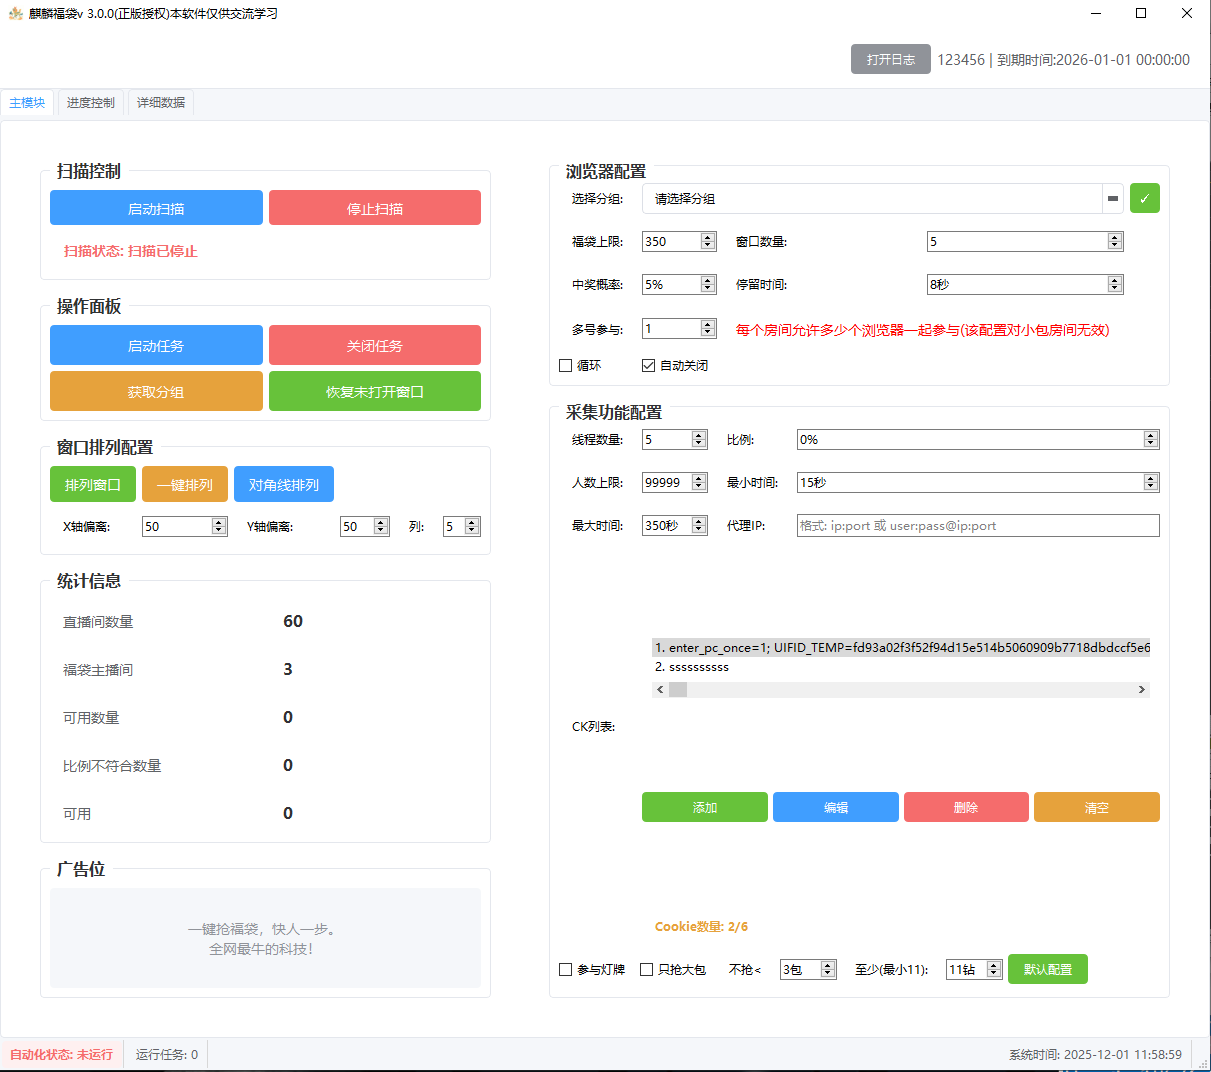The width and height of the screenshot is (1211, 1072).
Task: Switch to the 进度控制 tab
Action: tap(91, 103)
